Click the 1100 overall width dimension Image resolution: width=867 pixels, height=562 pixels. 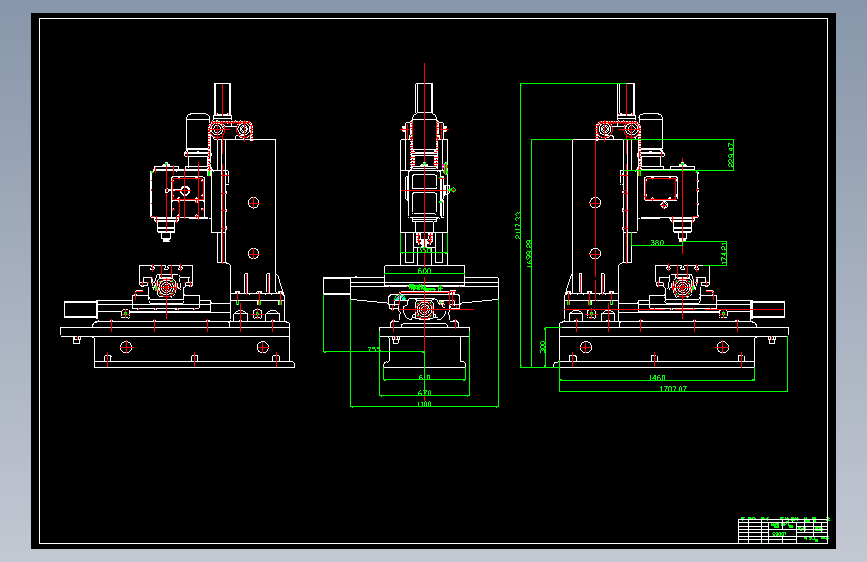[424, 404]
